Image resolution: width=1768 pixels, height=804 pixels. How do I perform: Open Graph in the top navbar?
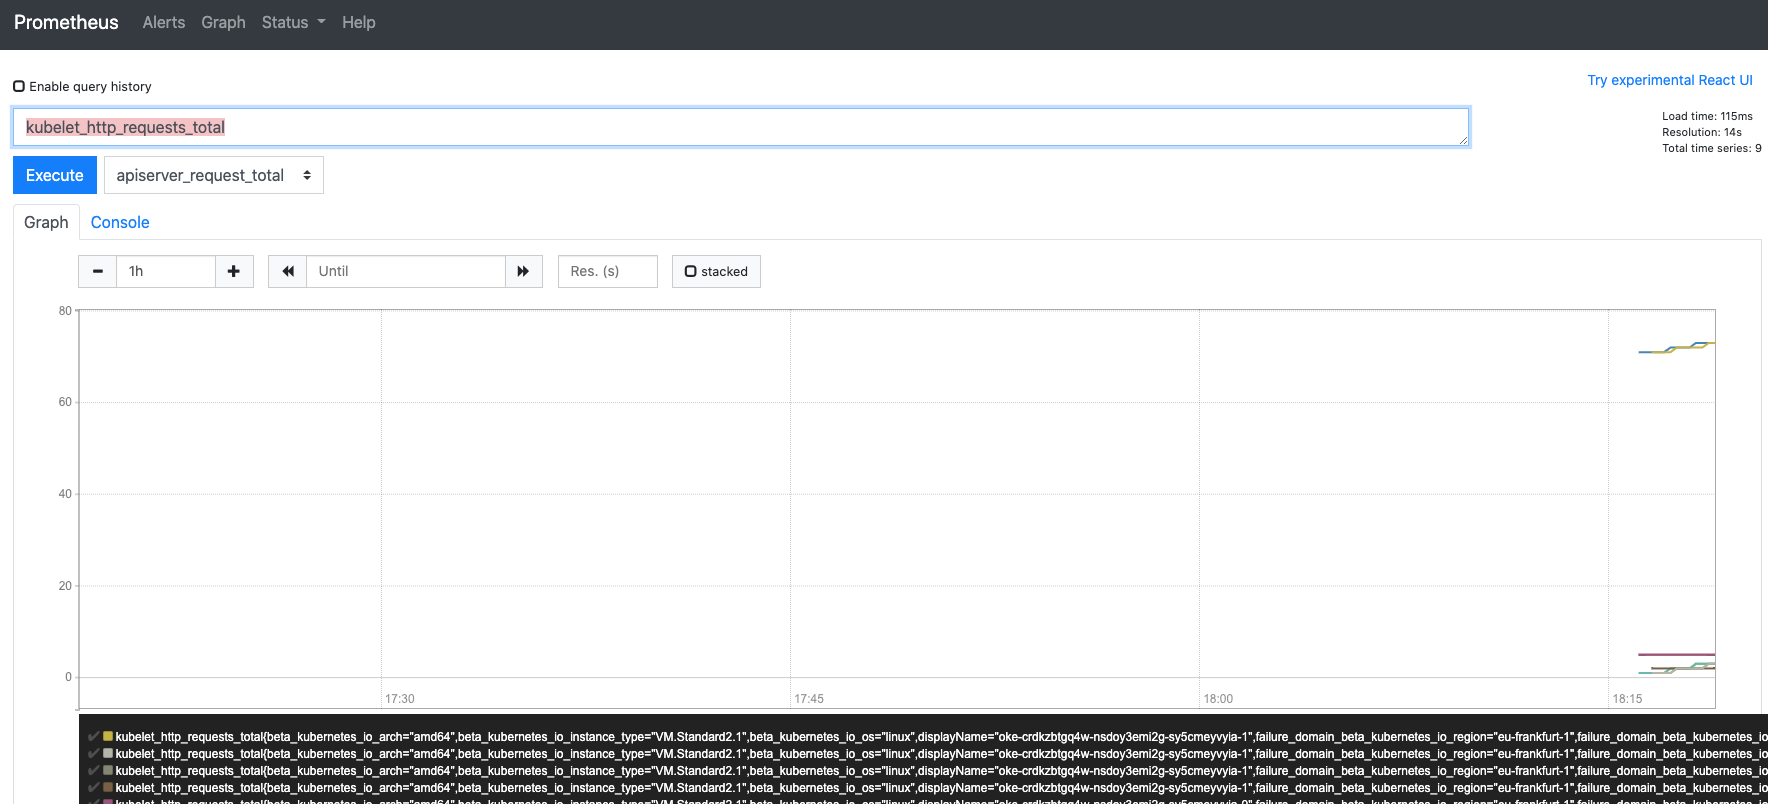point(223,22)
